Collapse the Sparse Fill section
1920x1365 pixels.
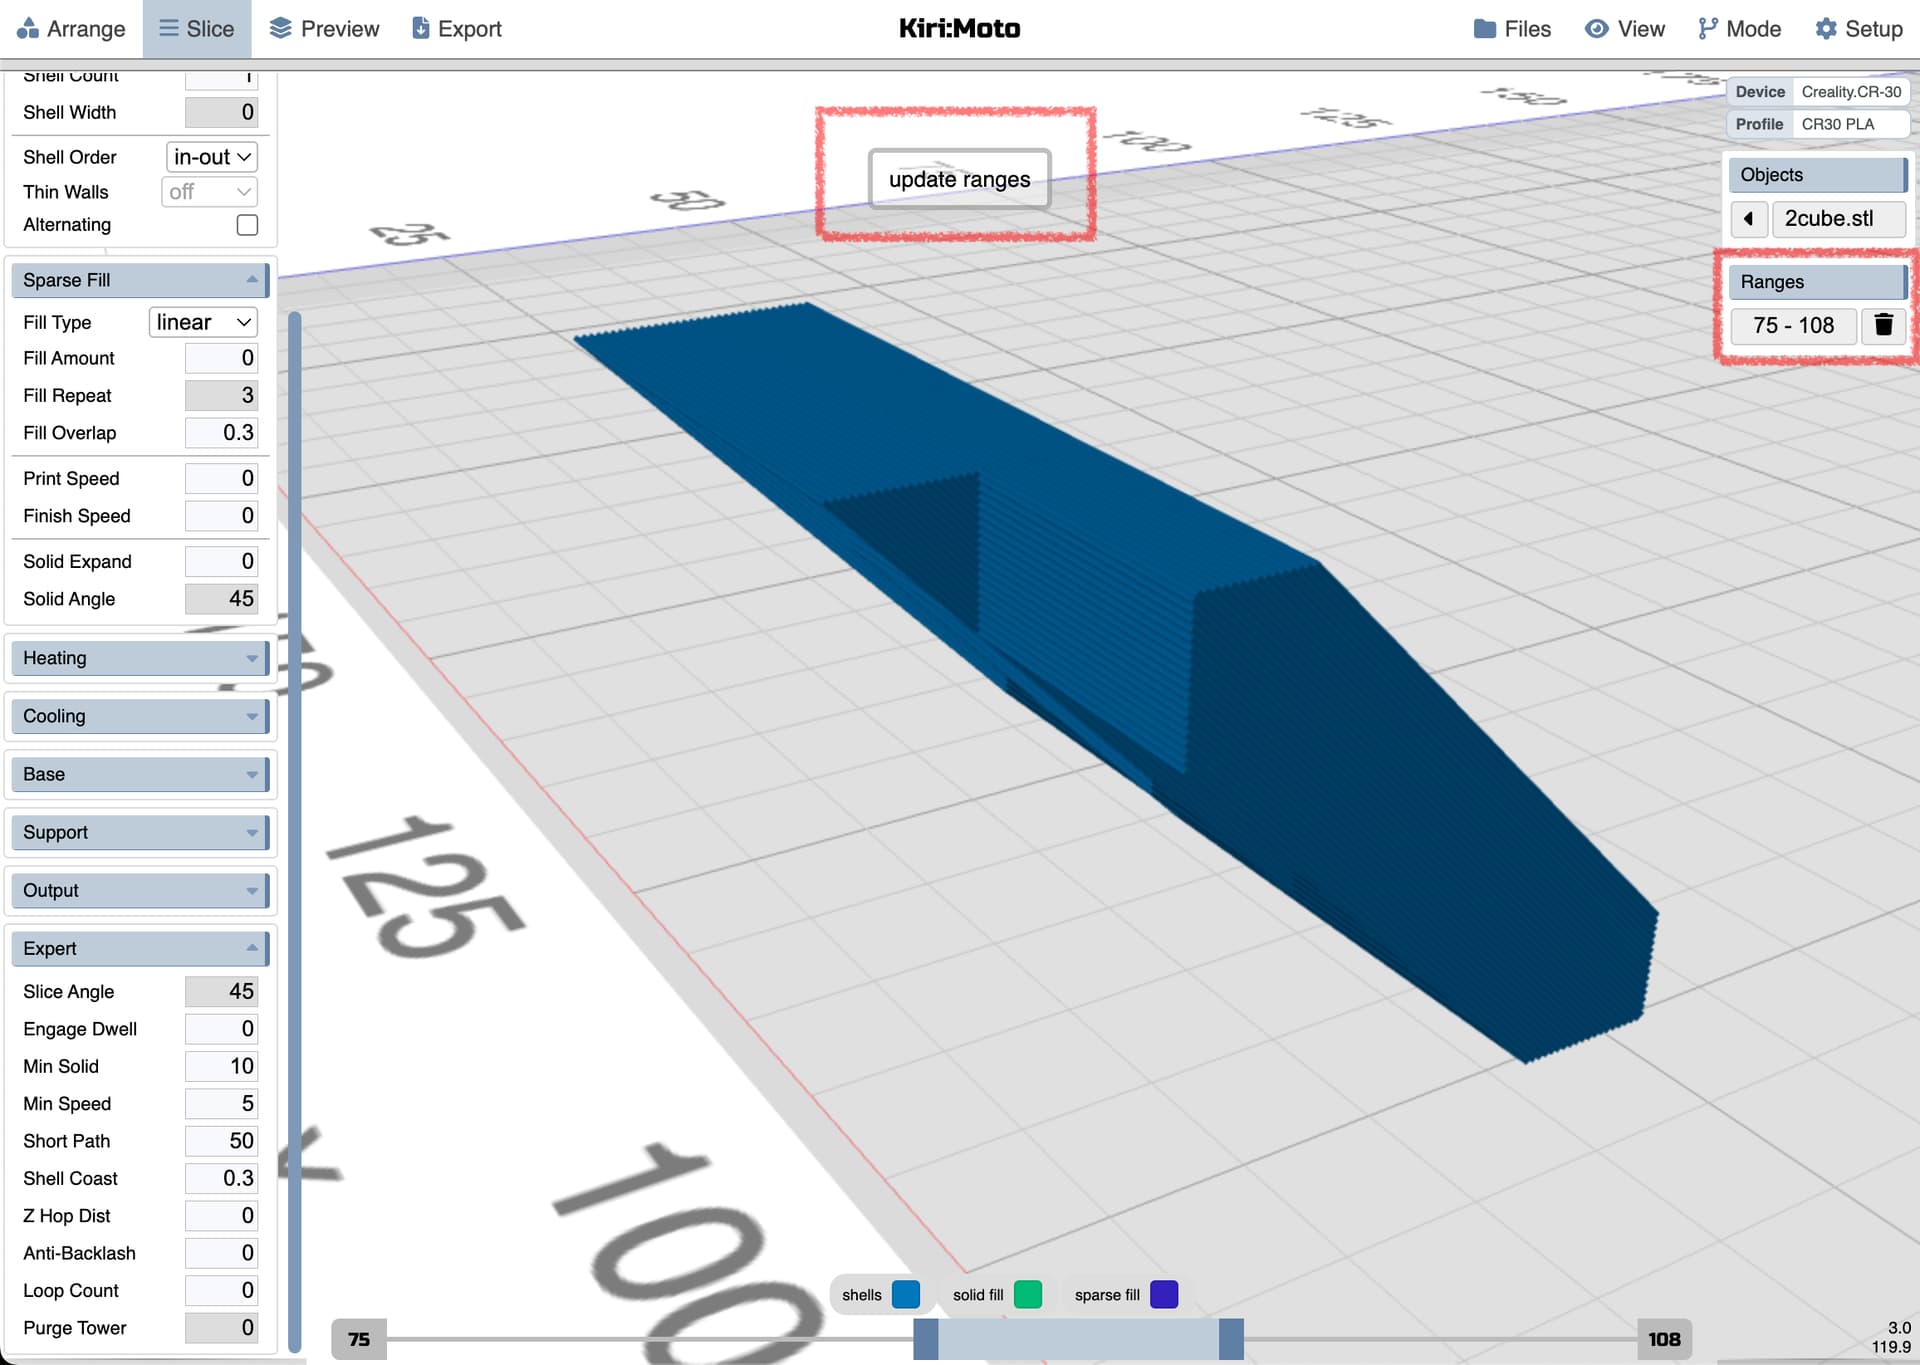click(140, 280)
